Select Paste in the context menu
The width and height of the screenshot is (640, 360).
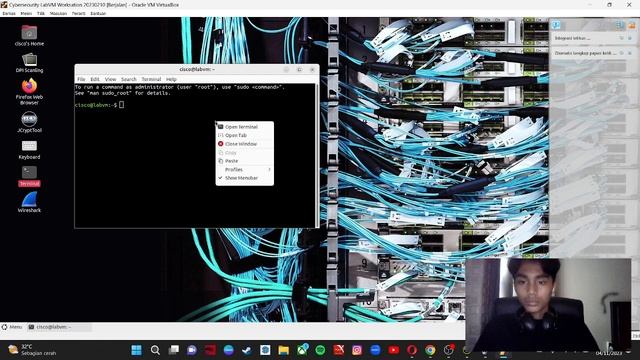click(x=244, y=161)
